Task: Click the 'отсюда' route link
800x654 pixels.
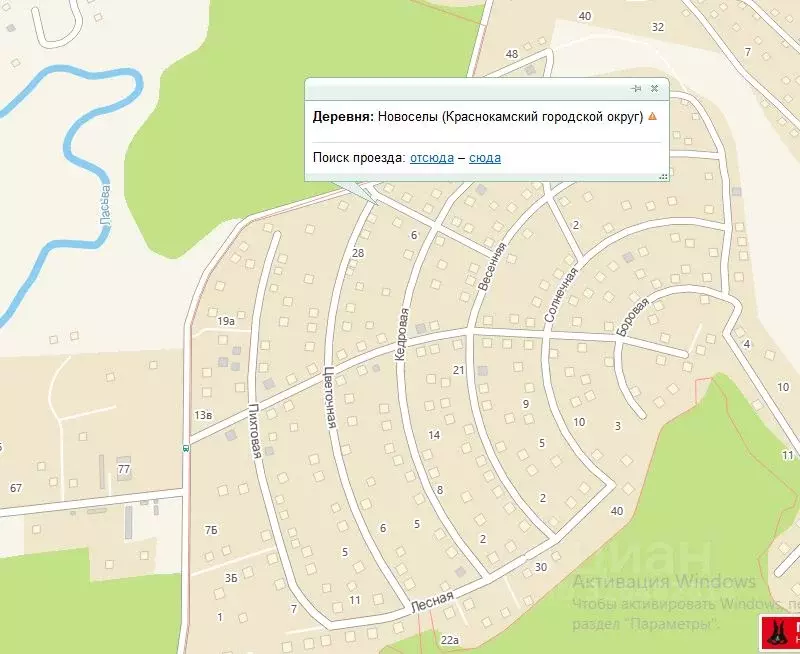Action: pos(431,158)
